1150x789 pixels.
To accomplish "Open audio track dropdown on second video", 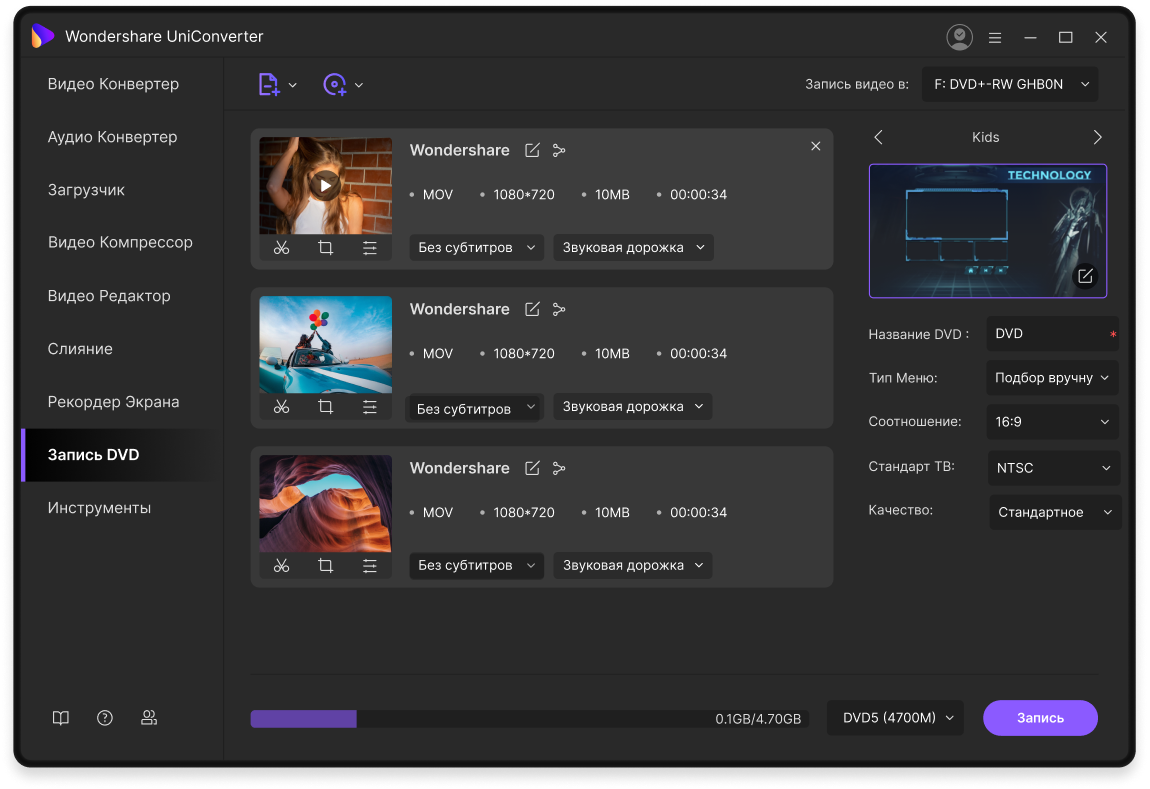I will click(x=633, y=406).
